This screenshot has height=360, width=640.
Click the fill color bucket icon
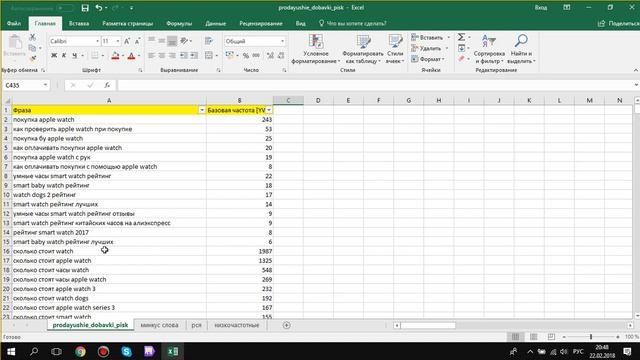[x=115, y=56]
